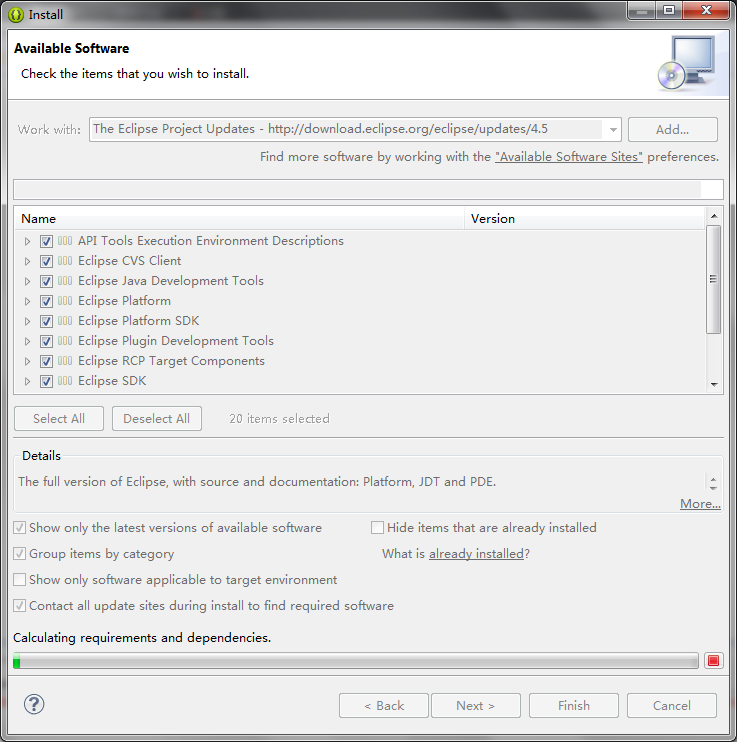Select the Eclipse CVS Client row text
The height and width of the screenshot is (742, 737).
click(x=130, y=261)
